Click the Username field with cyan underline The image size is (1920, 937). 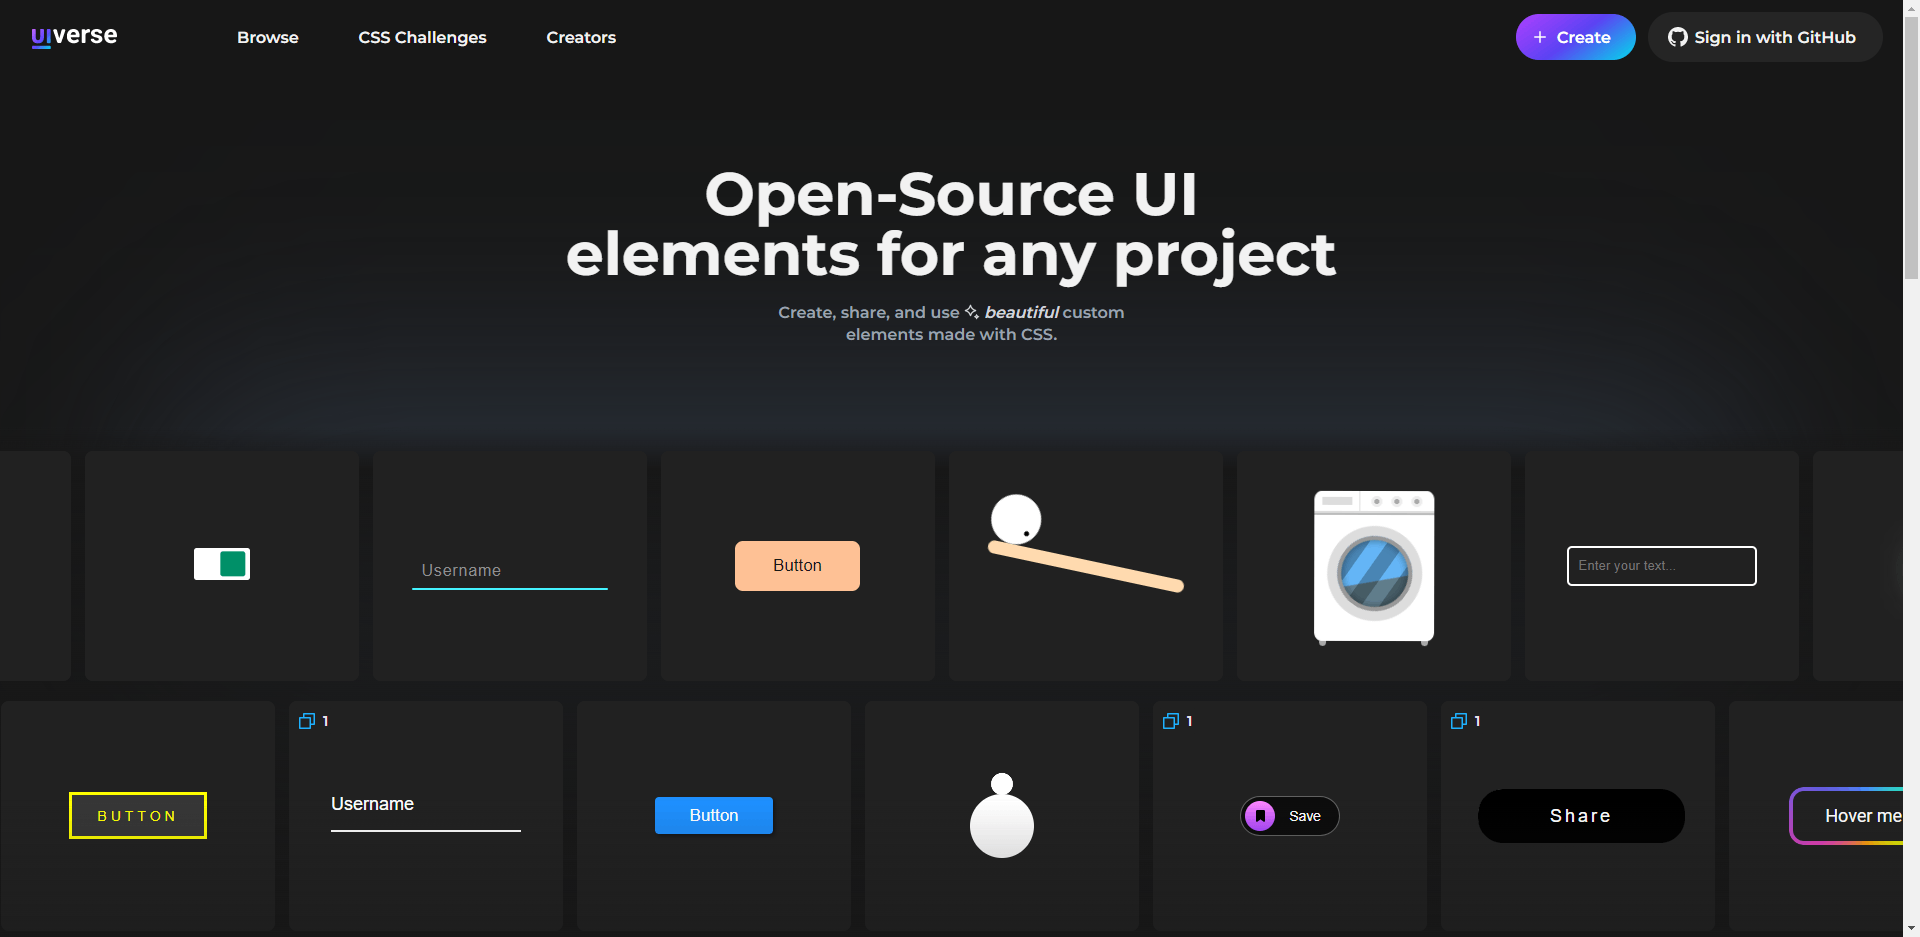point(510,571)
